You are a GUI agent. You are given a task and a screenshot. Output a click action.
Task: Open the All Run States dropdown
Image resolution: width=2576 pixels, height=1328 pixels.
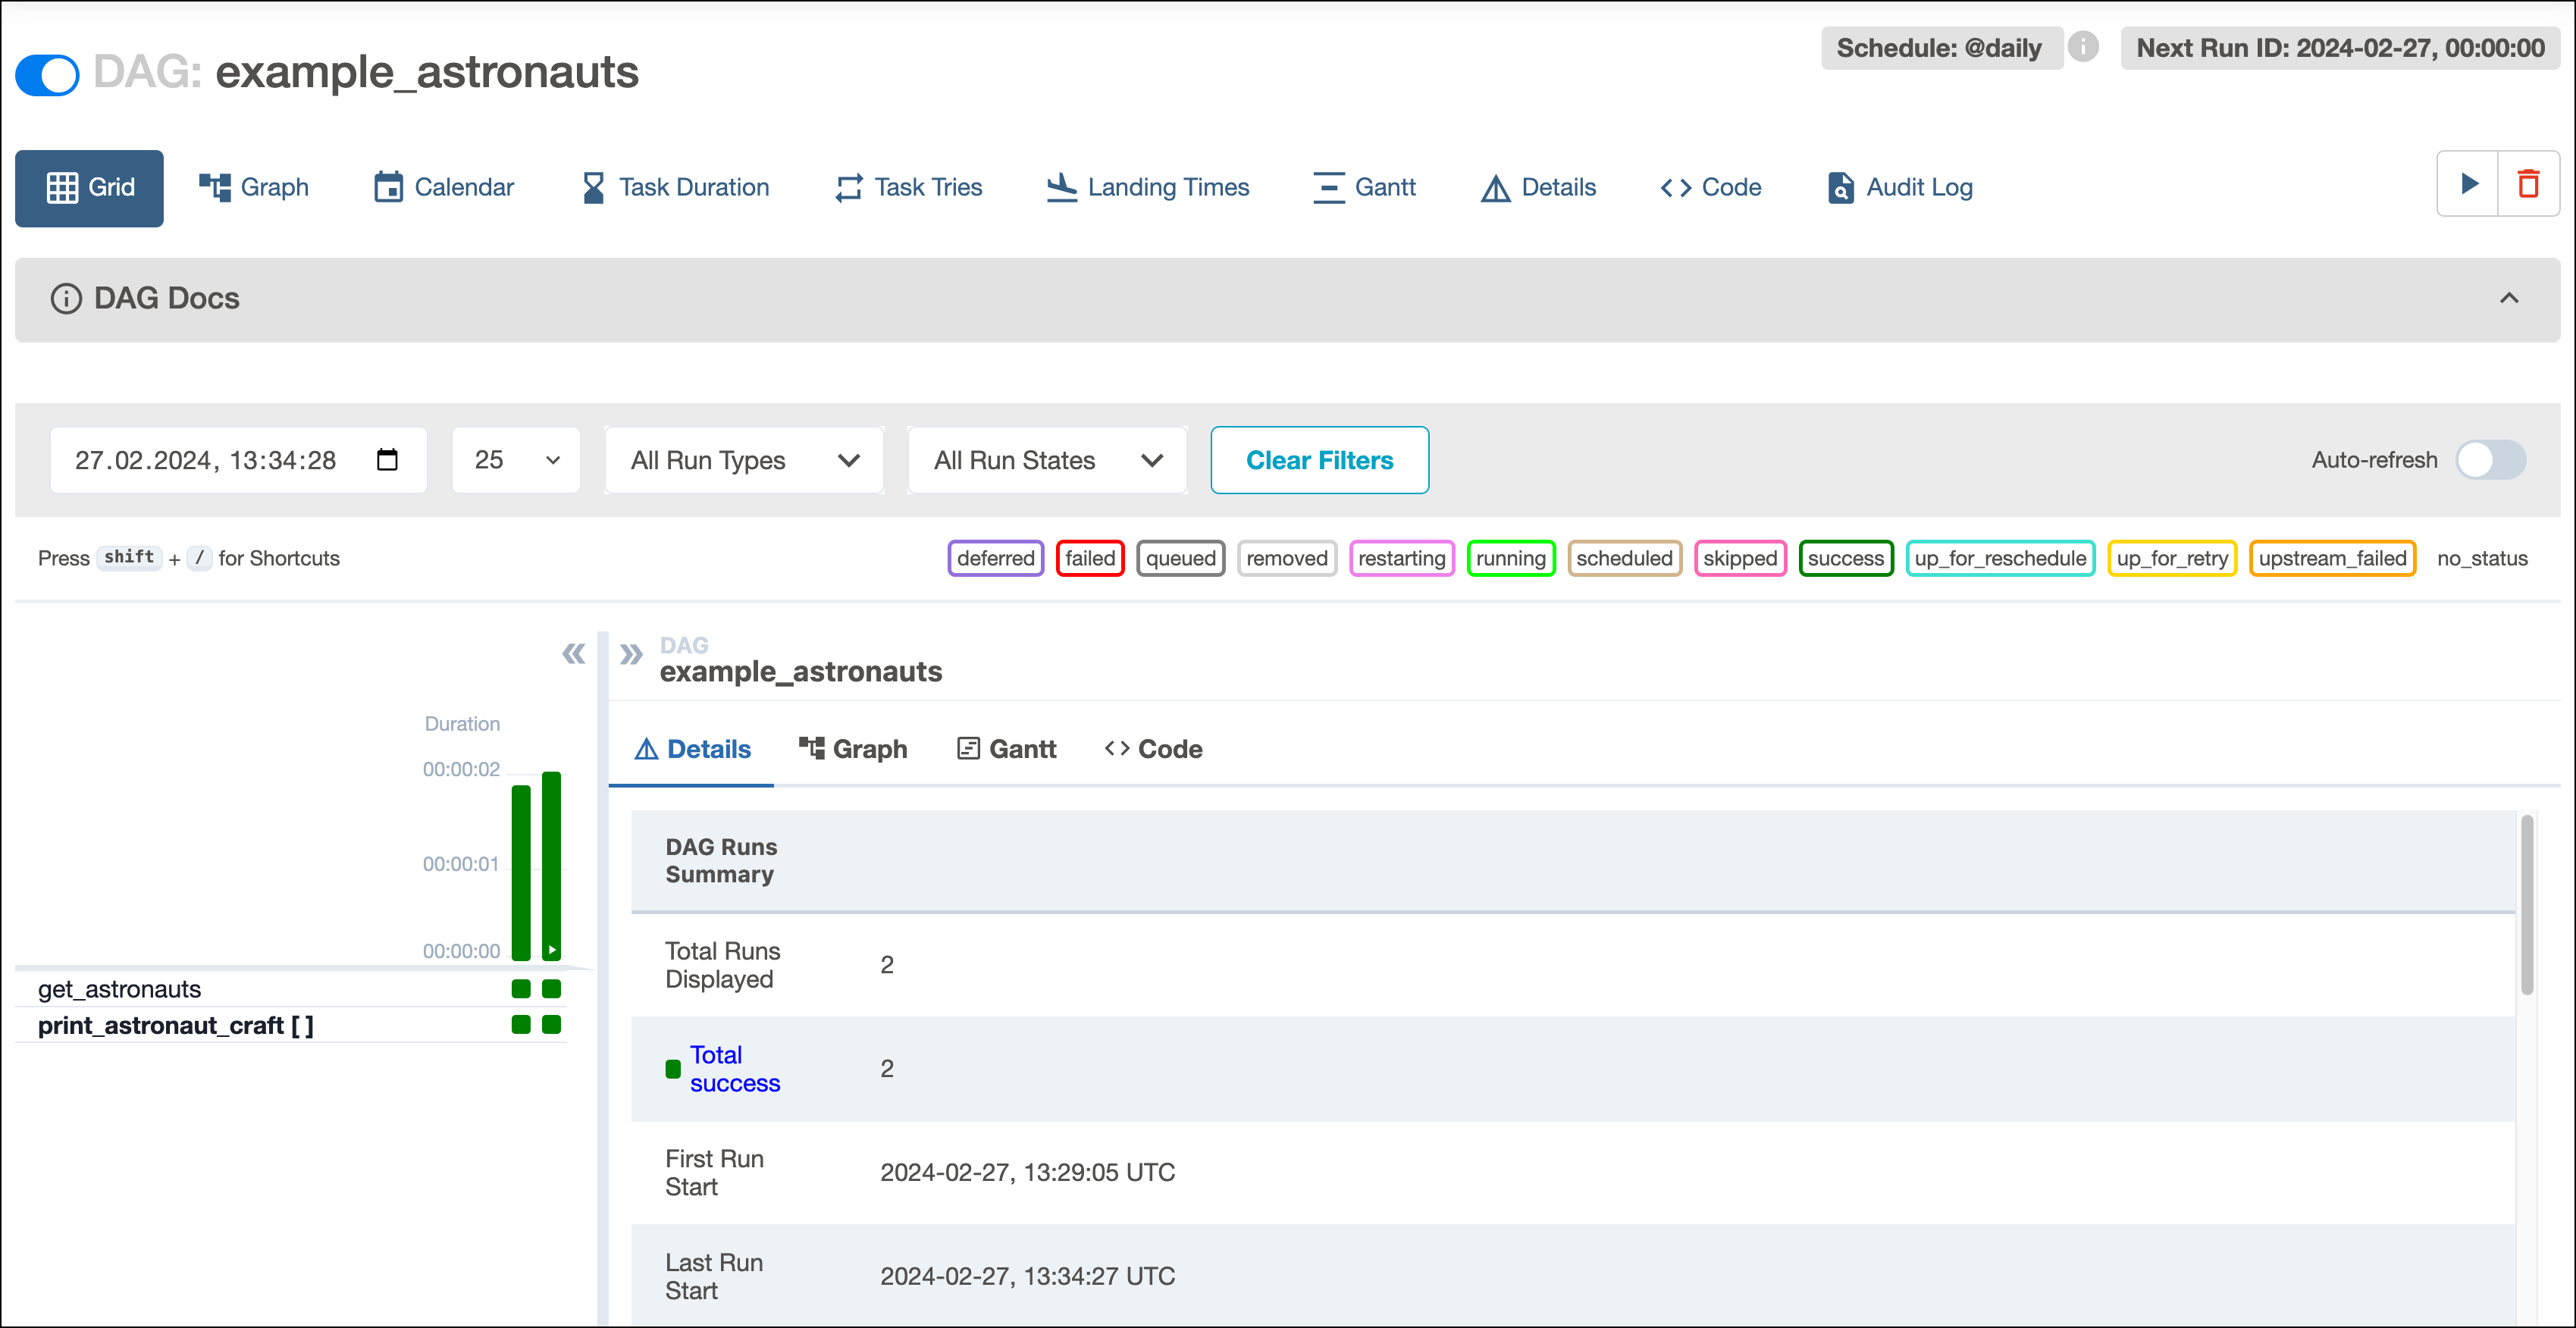click(1046, 460)
